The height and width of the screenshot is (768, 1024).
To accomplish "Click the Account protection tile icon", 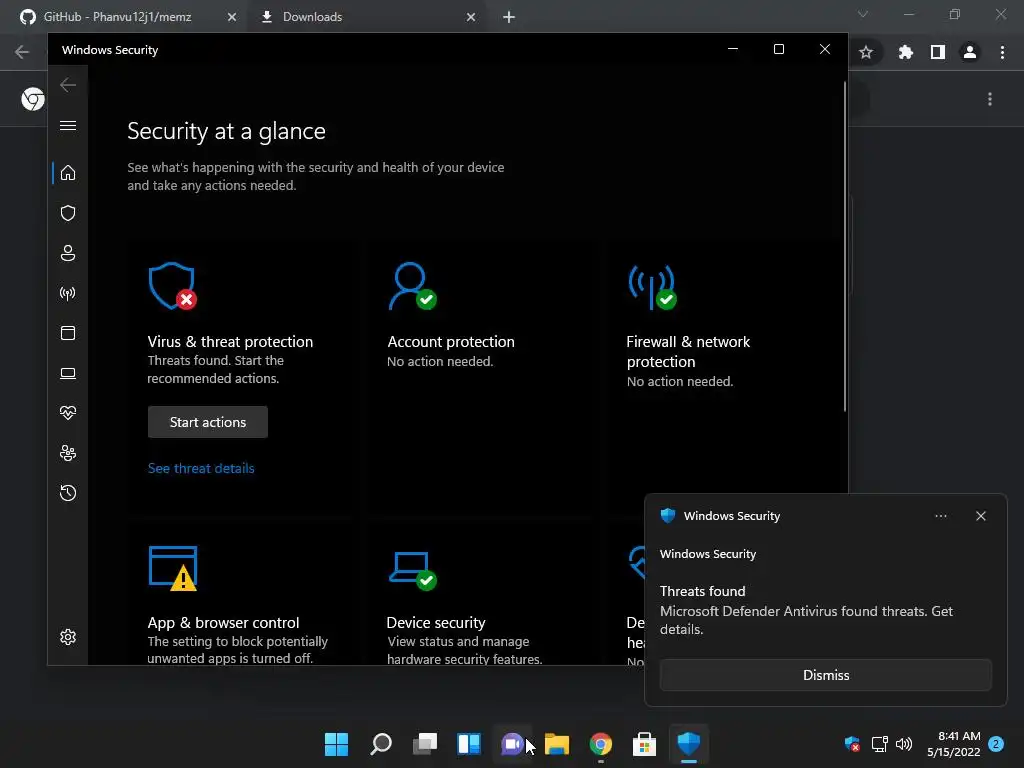I will pyautogui.click(x=413, y=286).
